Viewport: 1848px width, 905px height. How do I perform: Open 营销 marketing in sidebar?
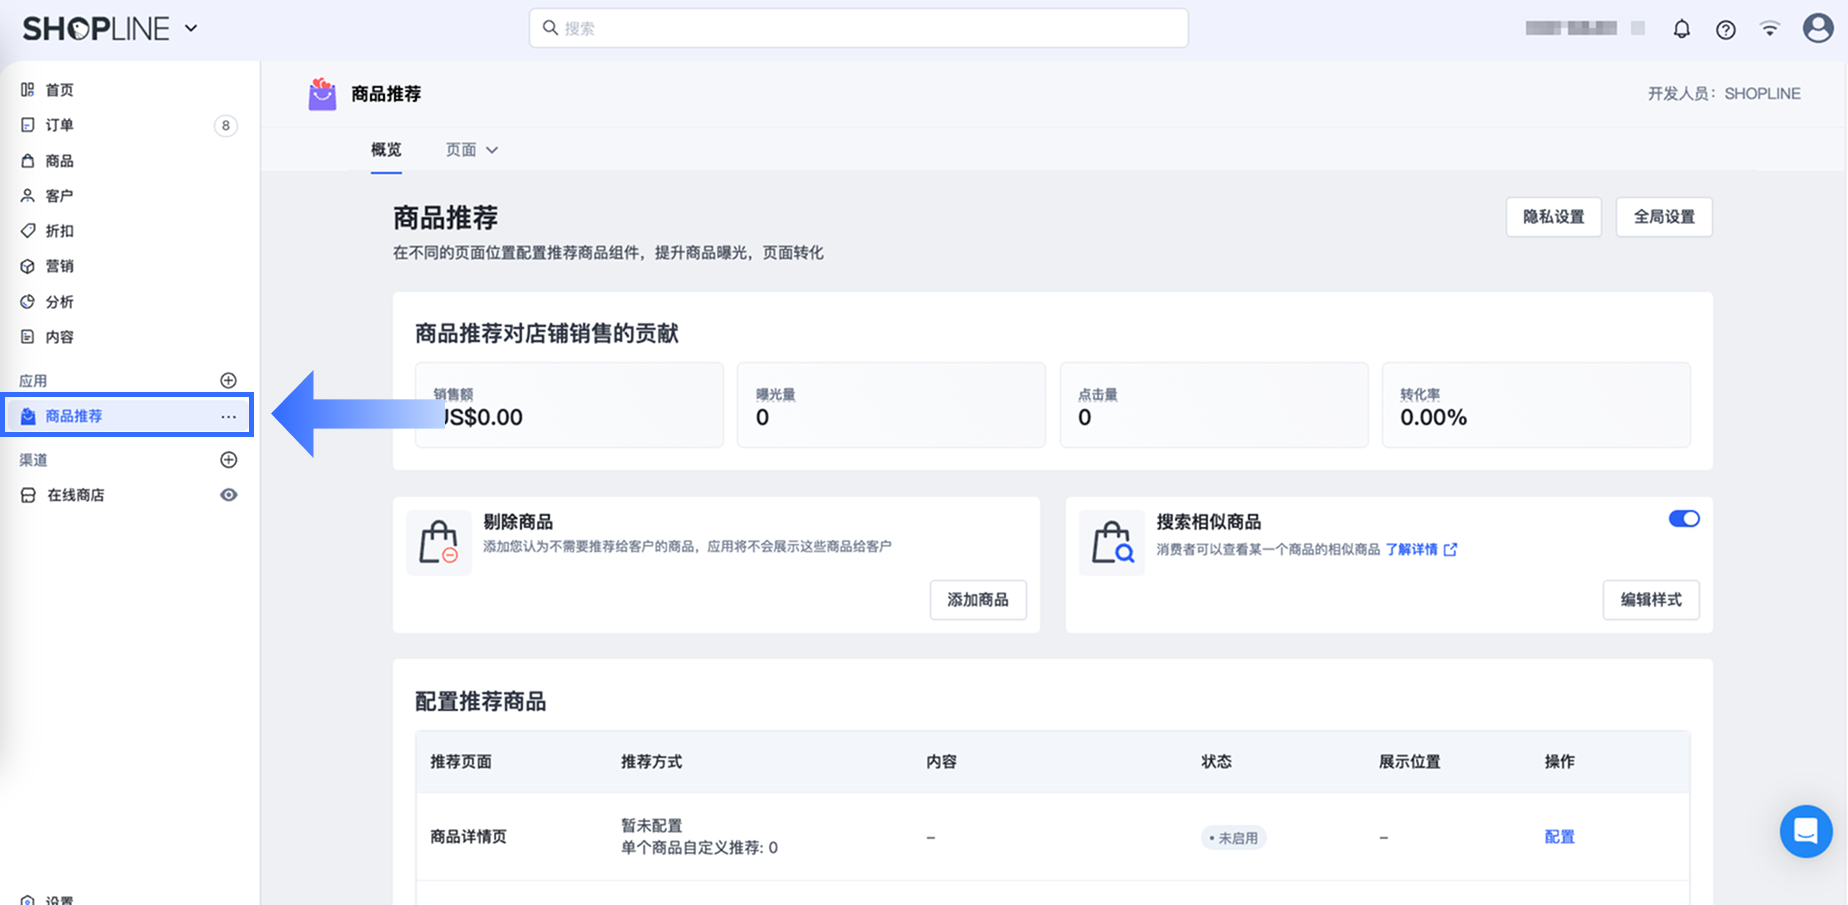tap(59, 266)
